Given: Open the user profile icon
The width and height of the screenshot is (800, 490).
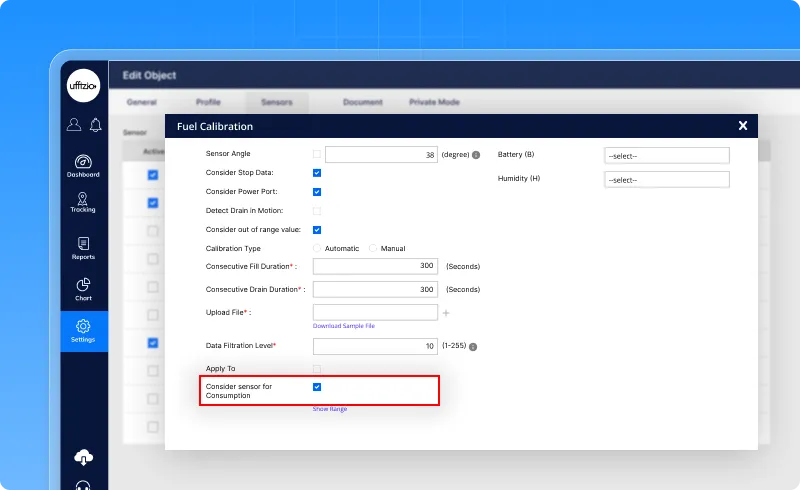Looking at the screenshot, I should (74, 125).
